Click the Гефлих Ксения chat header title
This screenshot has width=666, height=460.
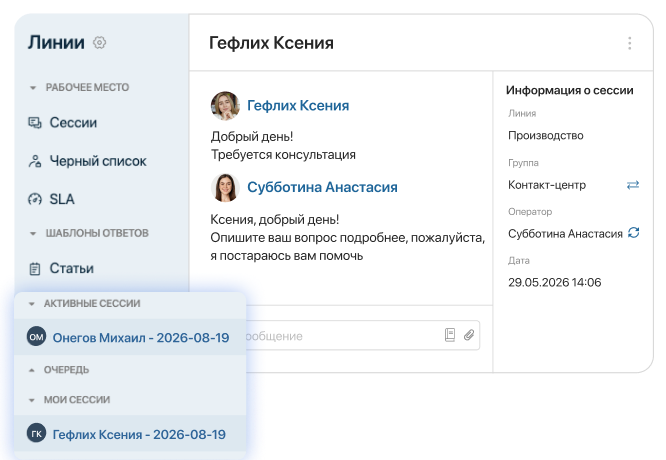271,43
